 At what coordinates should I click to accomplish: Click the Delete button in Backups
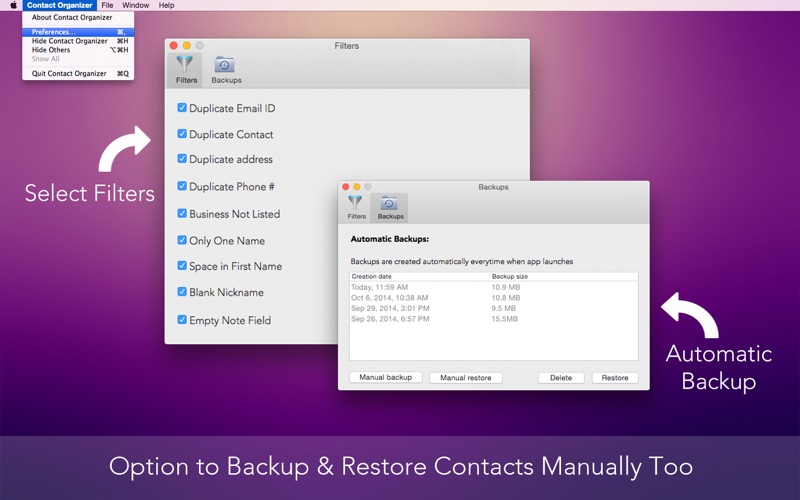click(x=561, y=378)
